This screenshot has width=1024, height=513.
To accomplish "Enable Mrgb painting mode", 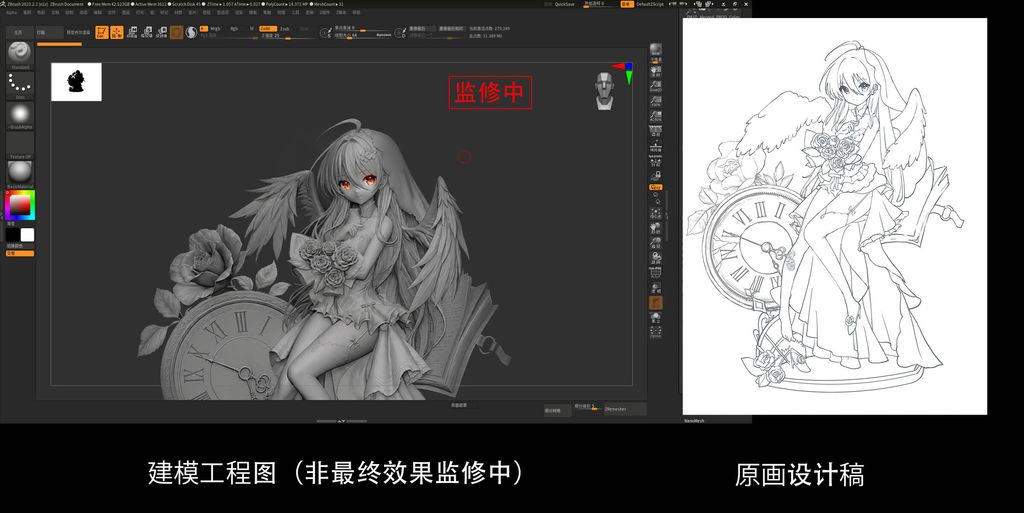I will pyautogui.click(x=215, y=29).
